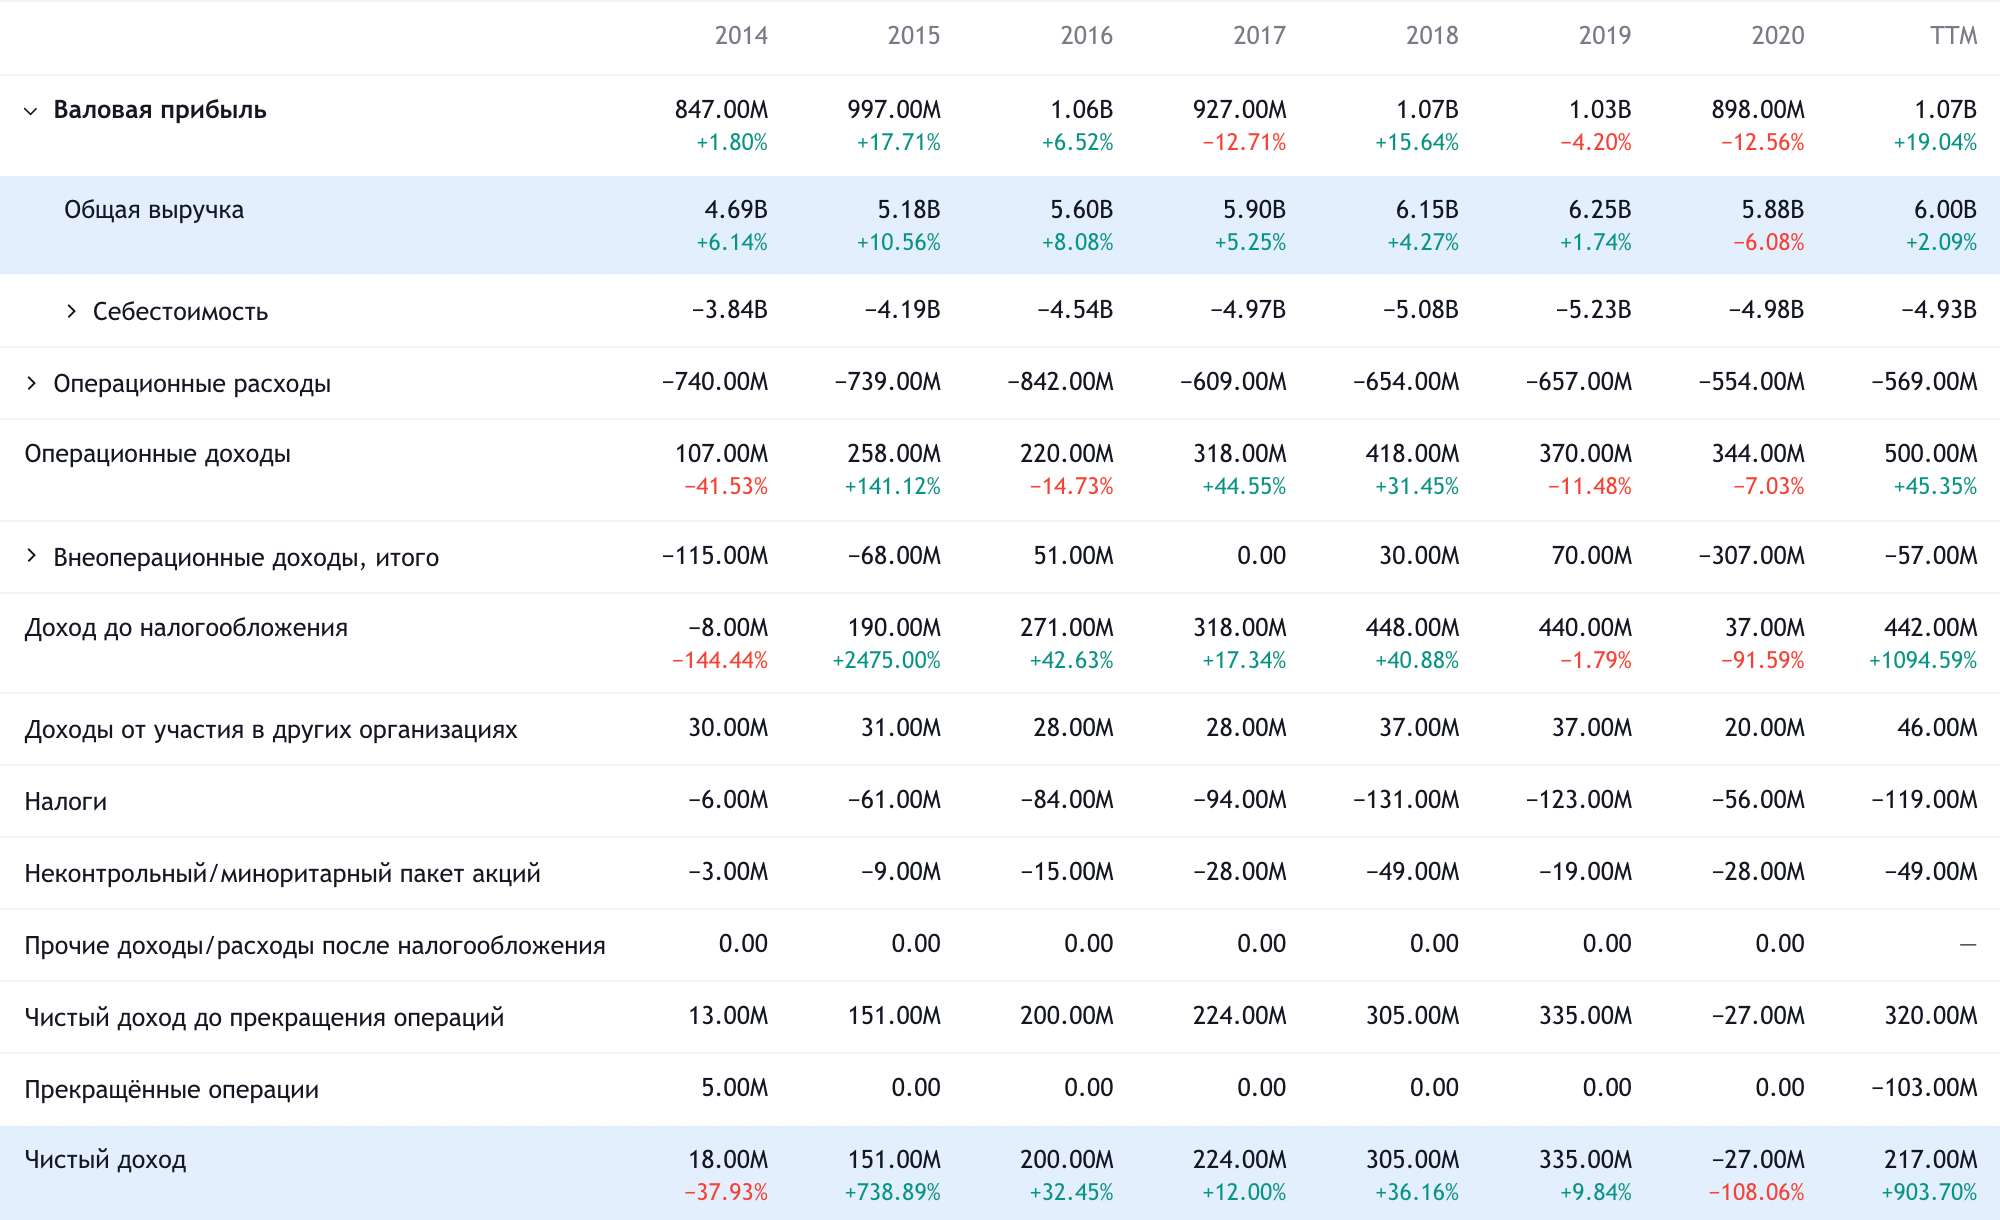Viewport: 2000px width, 1220px height.
Task: Click the 2017 column header
Action: (1260, 36)
